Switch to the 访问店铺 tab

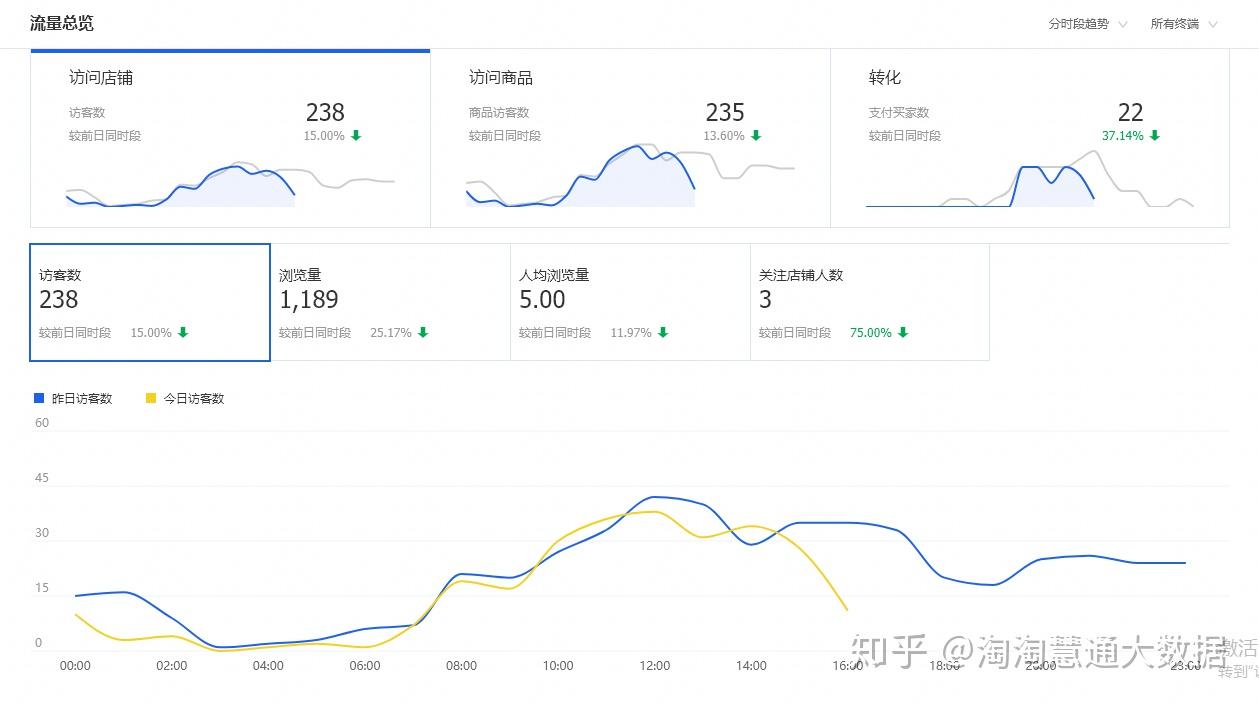[x=230, y=138]
